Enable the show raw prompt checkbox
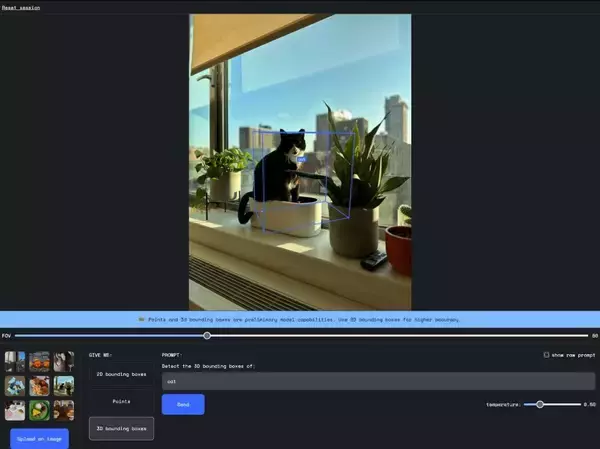Screen dimensions: 600x449 (x=546, y=355)
